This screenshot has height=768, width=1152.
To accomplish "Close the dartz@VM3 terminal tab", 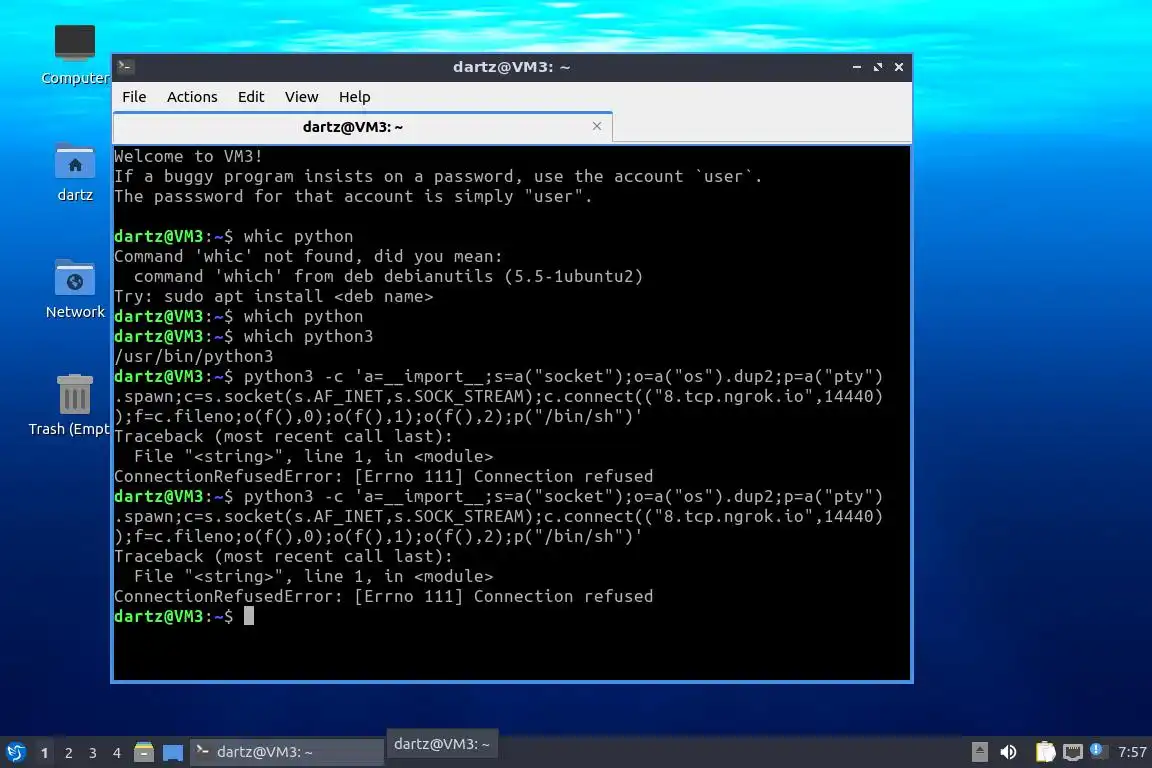I will coord(597,126).
